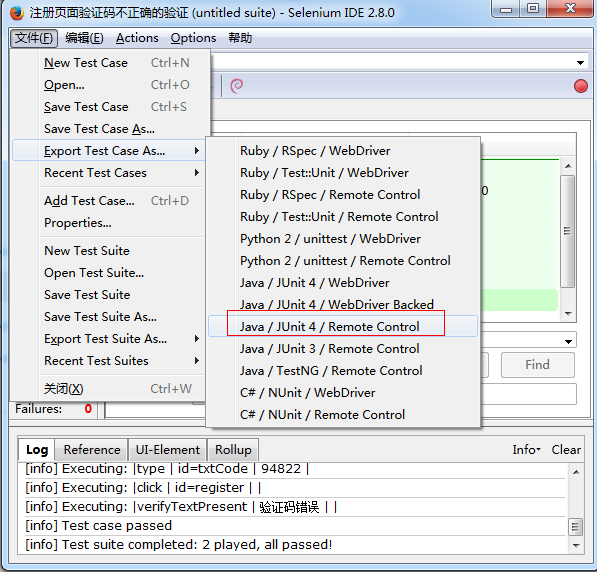
Task: Export as C# / NUnit / WebDriver
Action: (343, 393)
